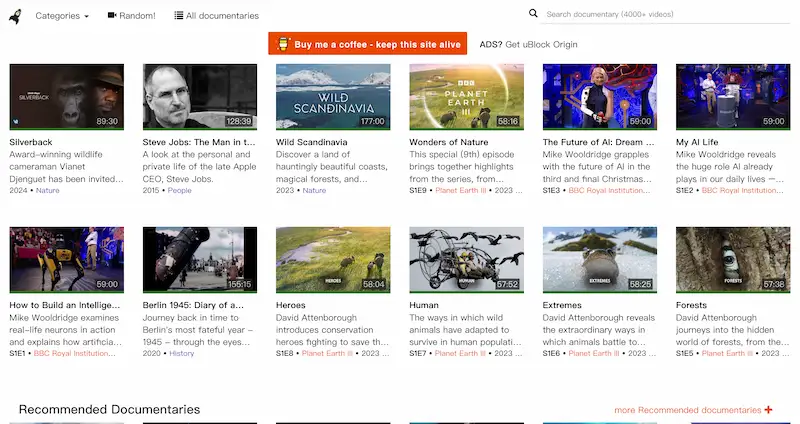The width and height of the screenshot is (800, 424).
Task: Select Nature category under Wild Scandinavia
Action: tap(314, 190)
